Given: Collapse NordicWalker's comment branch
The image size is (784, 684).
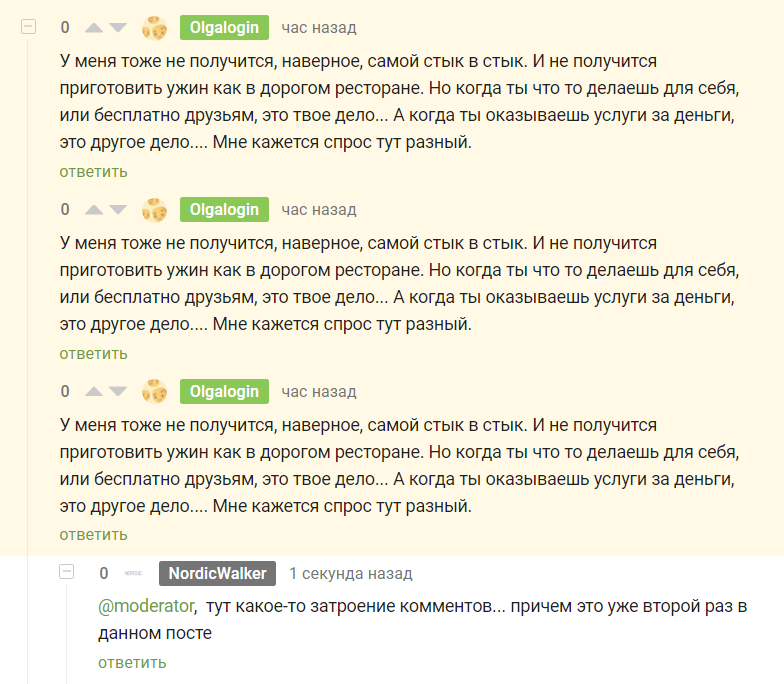Looking at the screenshot, I should click(x=67, y=572).
